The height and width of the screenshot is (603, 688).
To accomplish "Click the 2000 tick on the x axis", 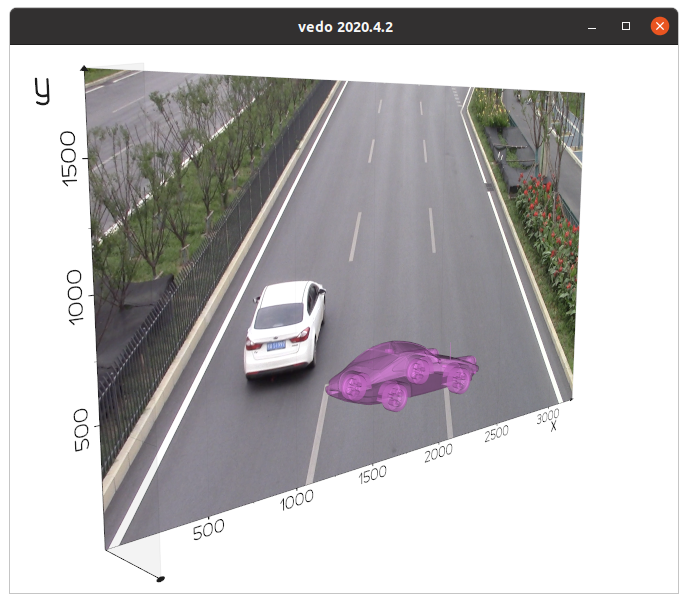I will pos(438,453).
